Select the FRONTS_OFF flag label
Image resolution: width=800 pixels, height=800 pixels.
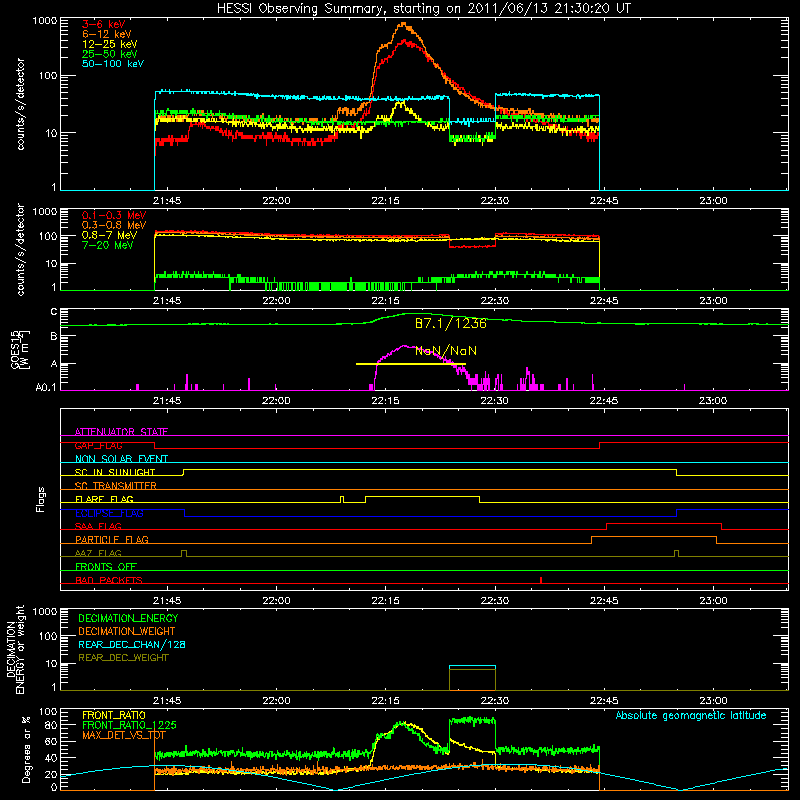tap(106, 567)
